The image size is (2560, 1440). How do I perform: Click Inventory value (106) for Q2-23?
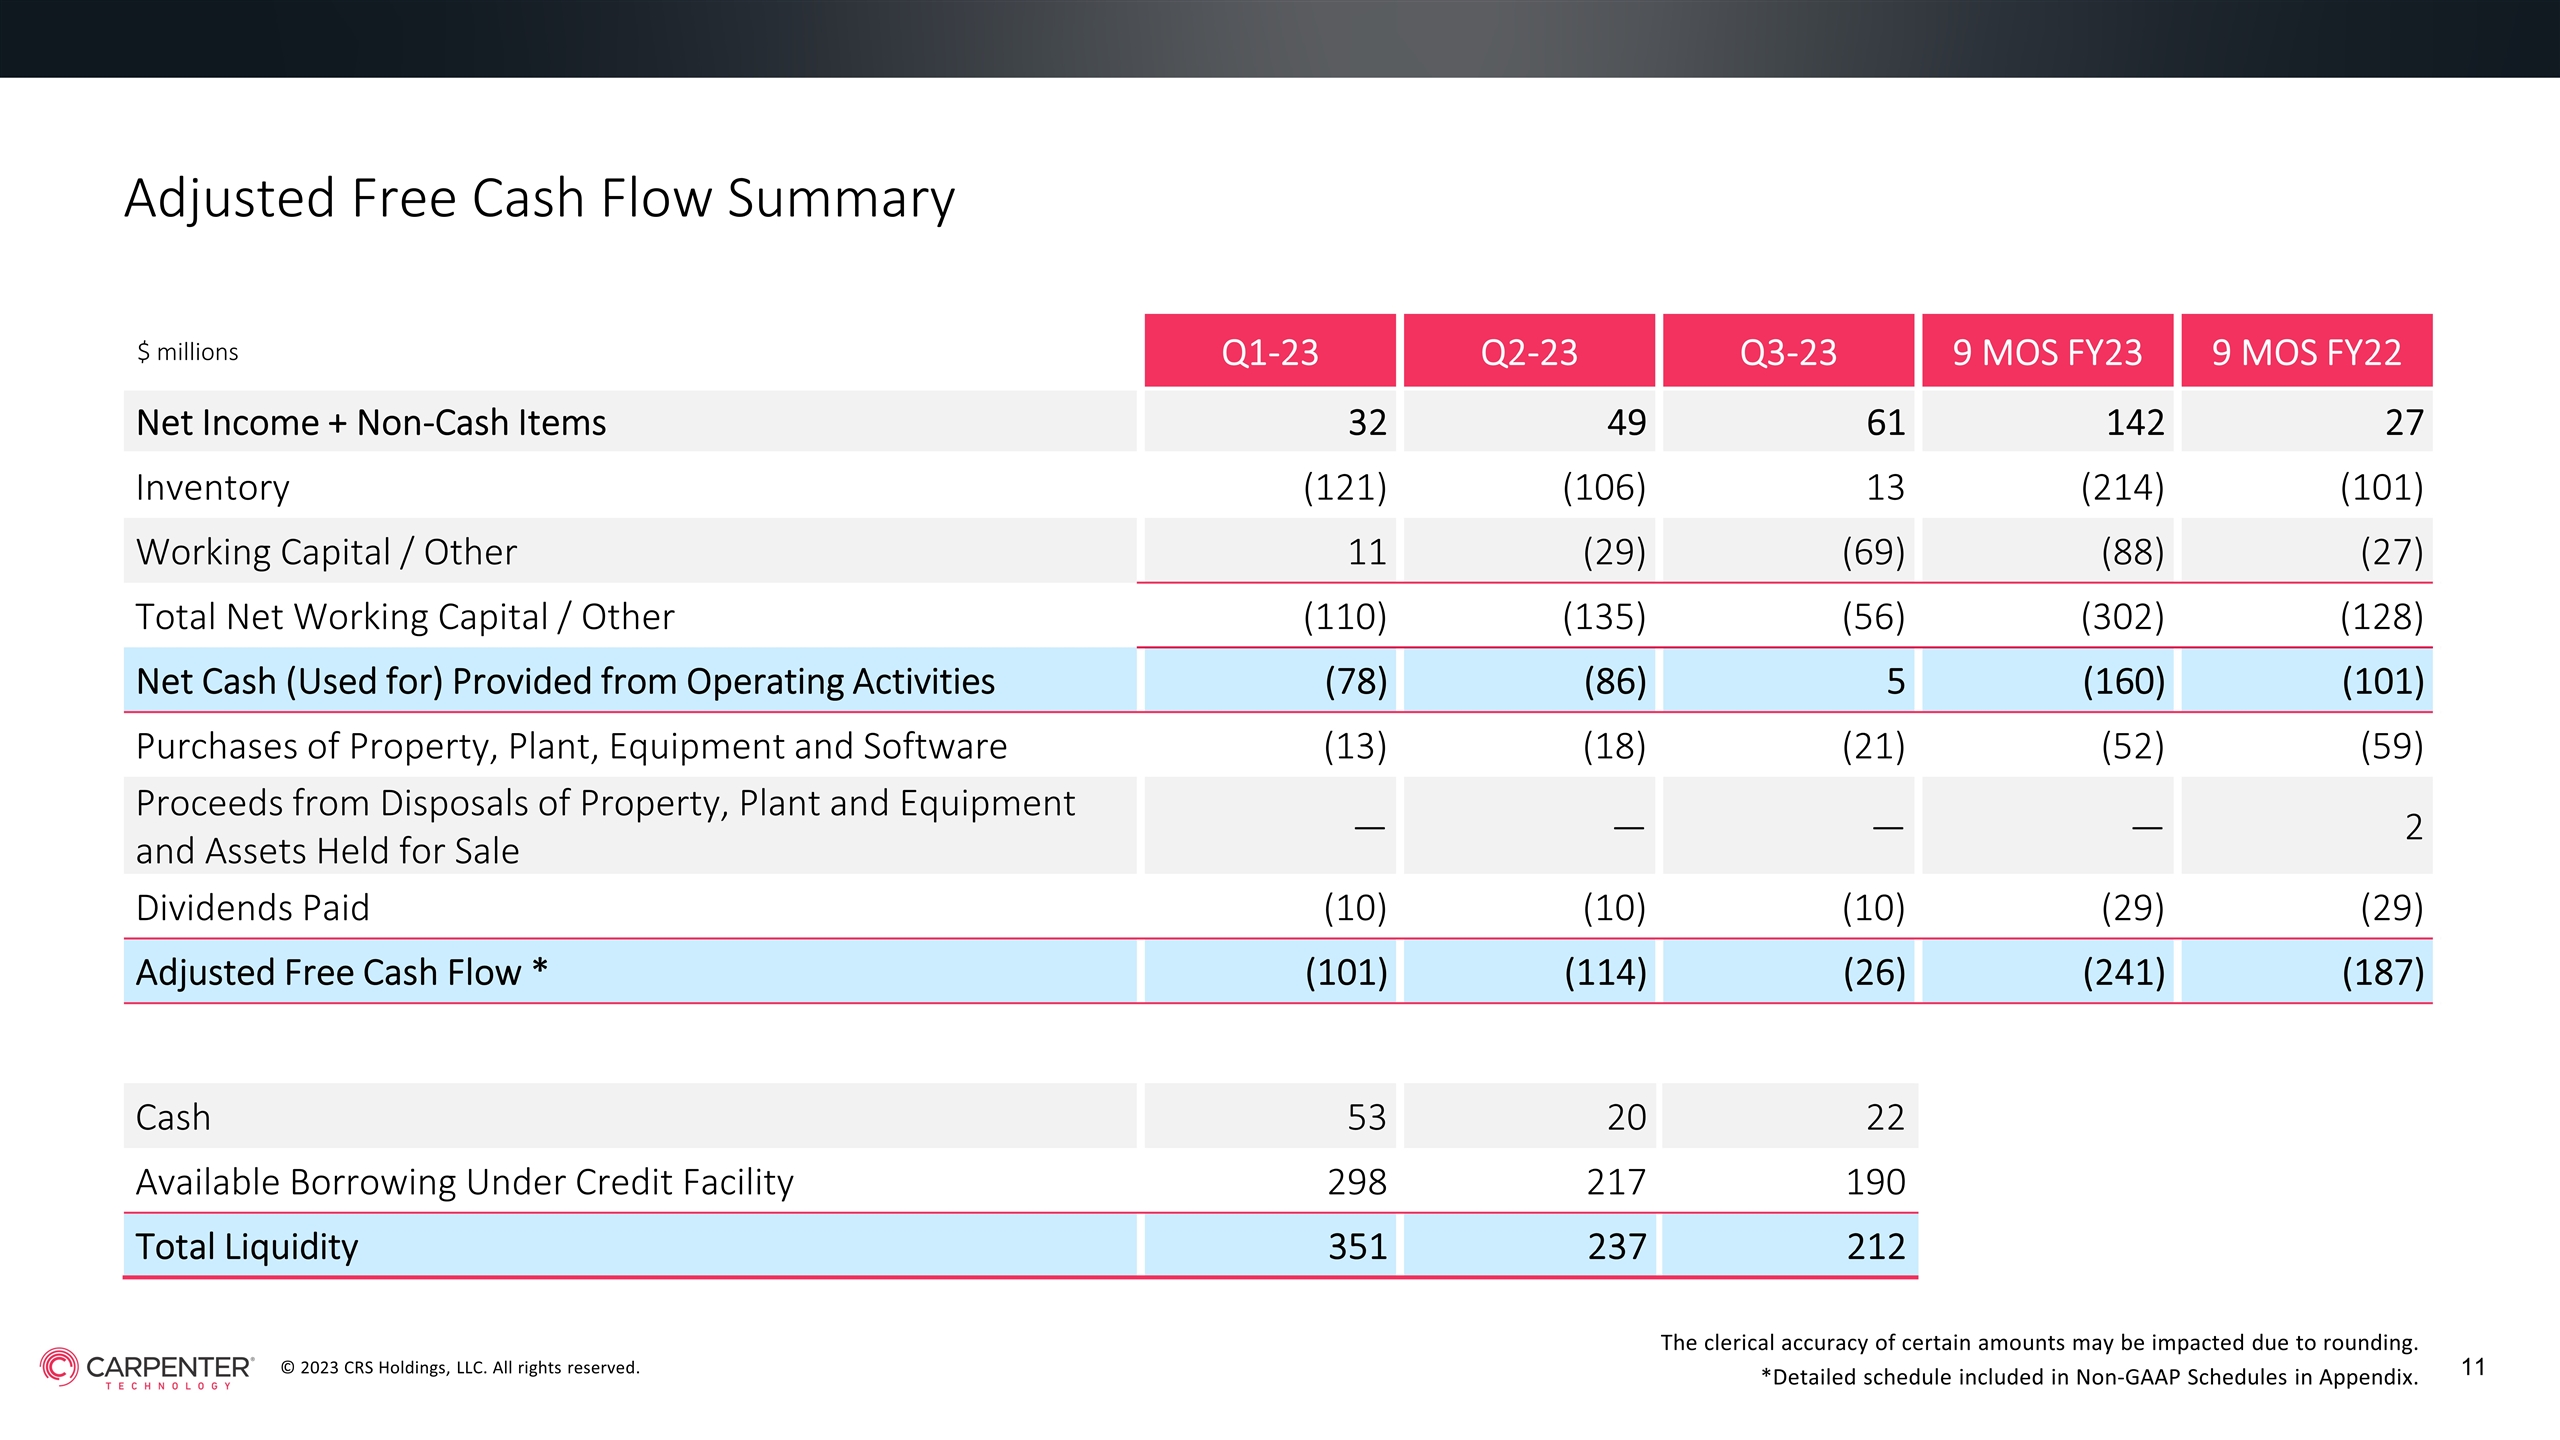(x=1604, y=488)
